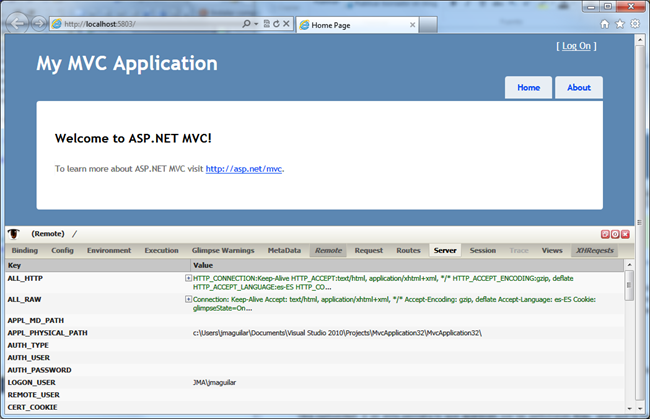The height and width of the screenshot is (419, 650).
Task: Expand the ALL_HTTP value
Action: [188, 278]
